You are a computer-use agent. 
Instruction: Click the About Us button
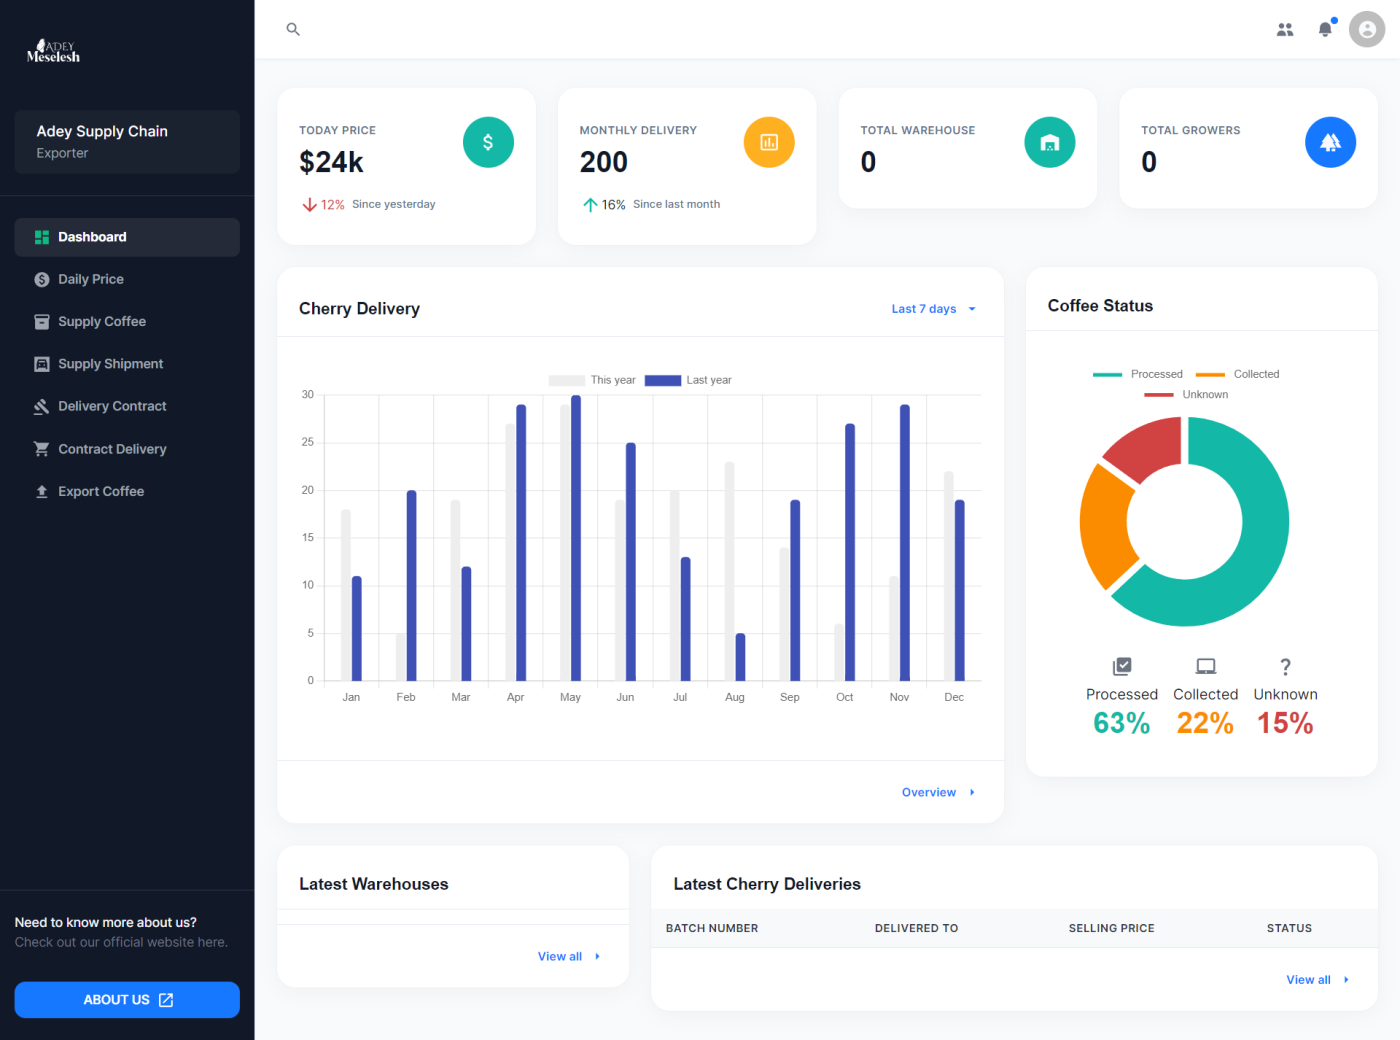127,1000
